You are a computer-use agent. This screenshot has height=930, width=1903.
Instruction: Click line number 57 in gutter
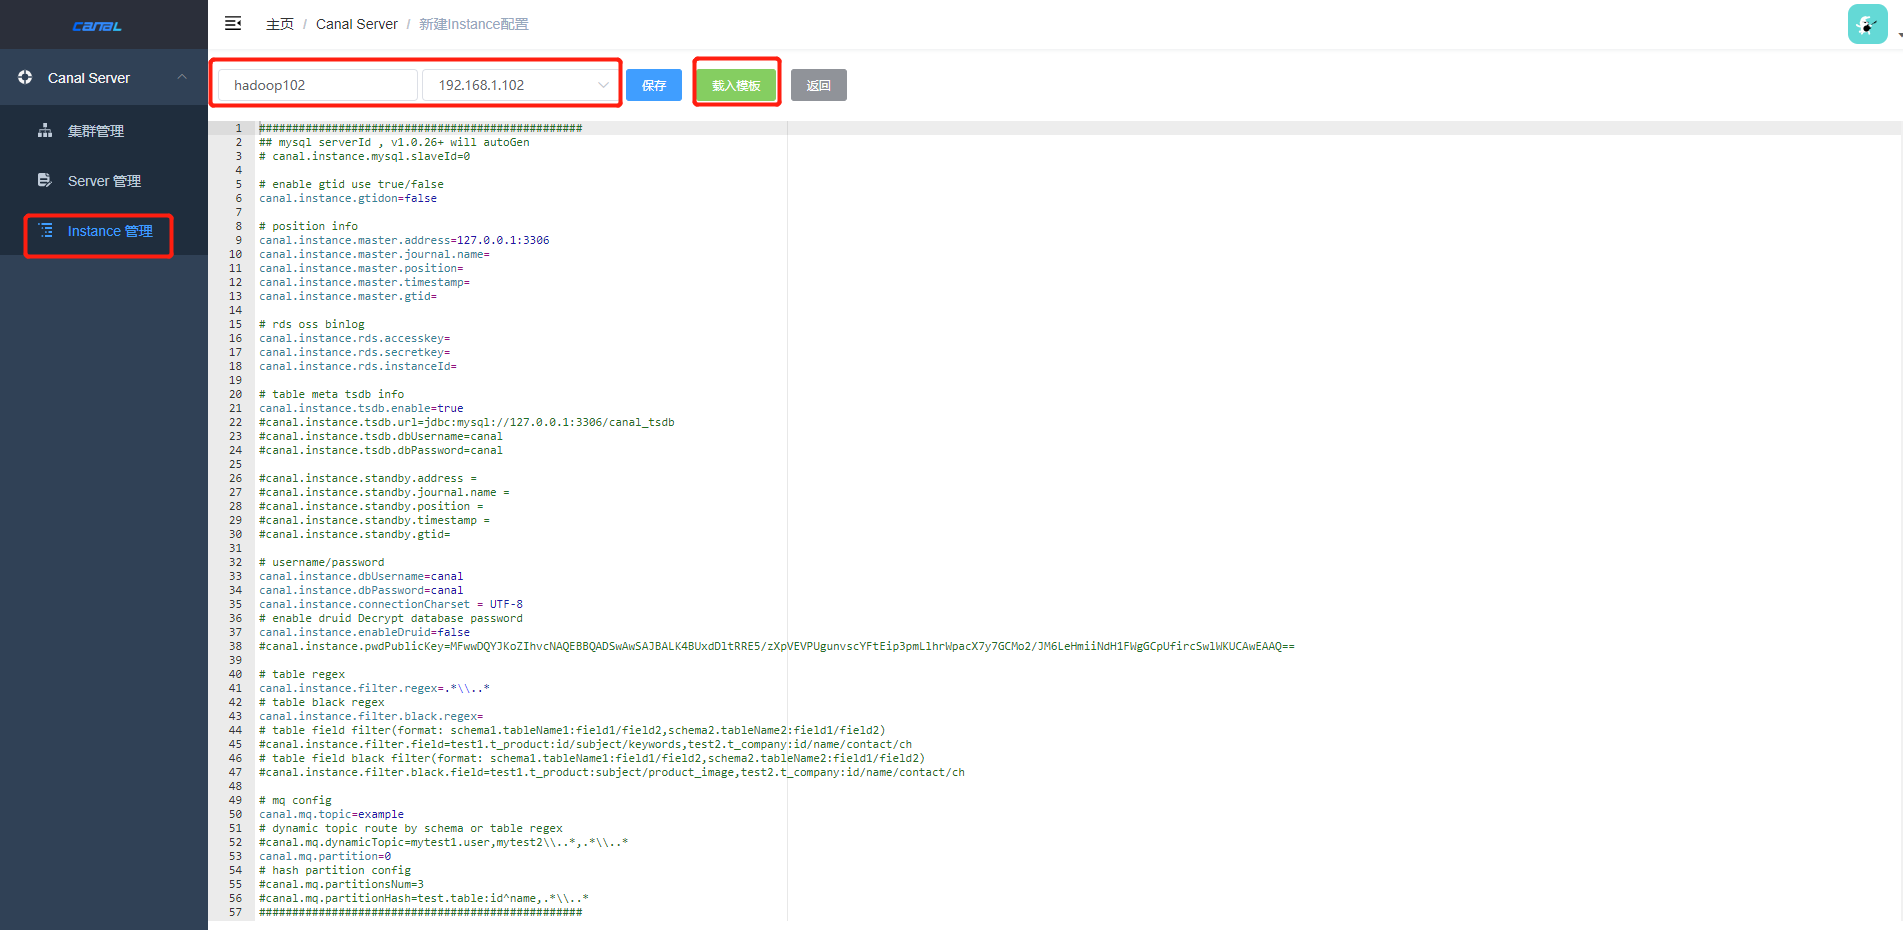point(235,912)
